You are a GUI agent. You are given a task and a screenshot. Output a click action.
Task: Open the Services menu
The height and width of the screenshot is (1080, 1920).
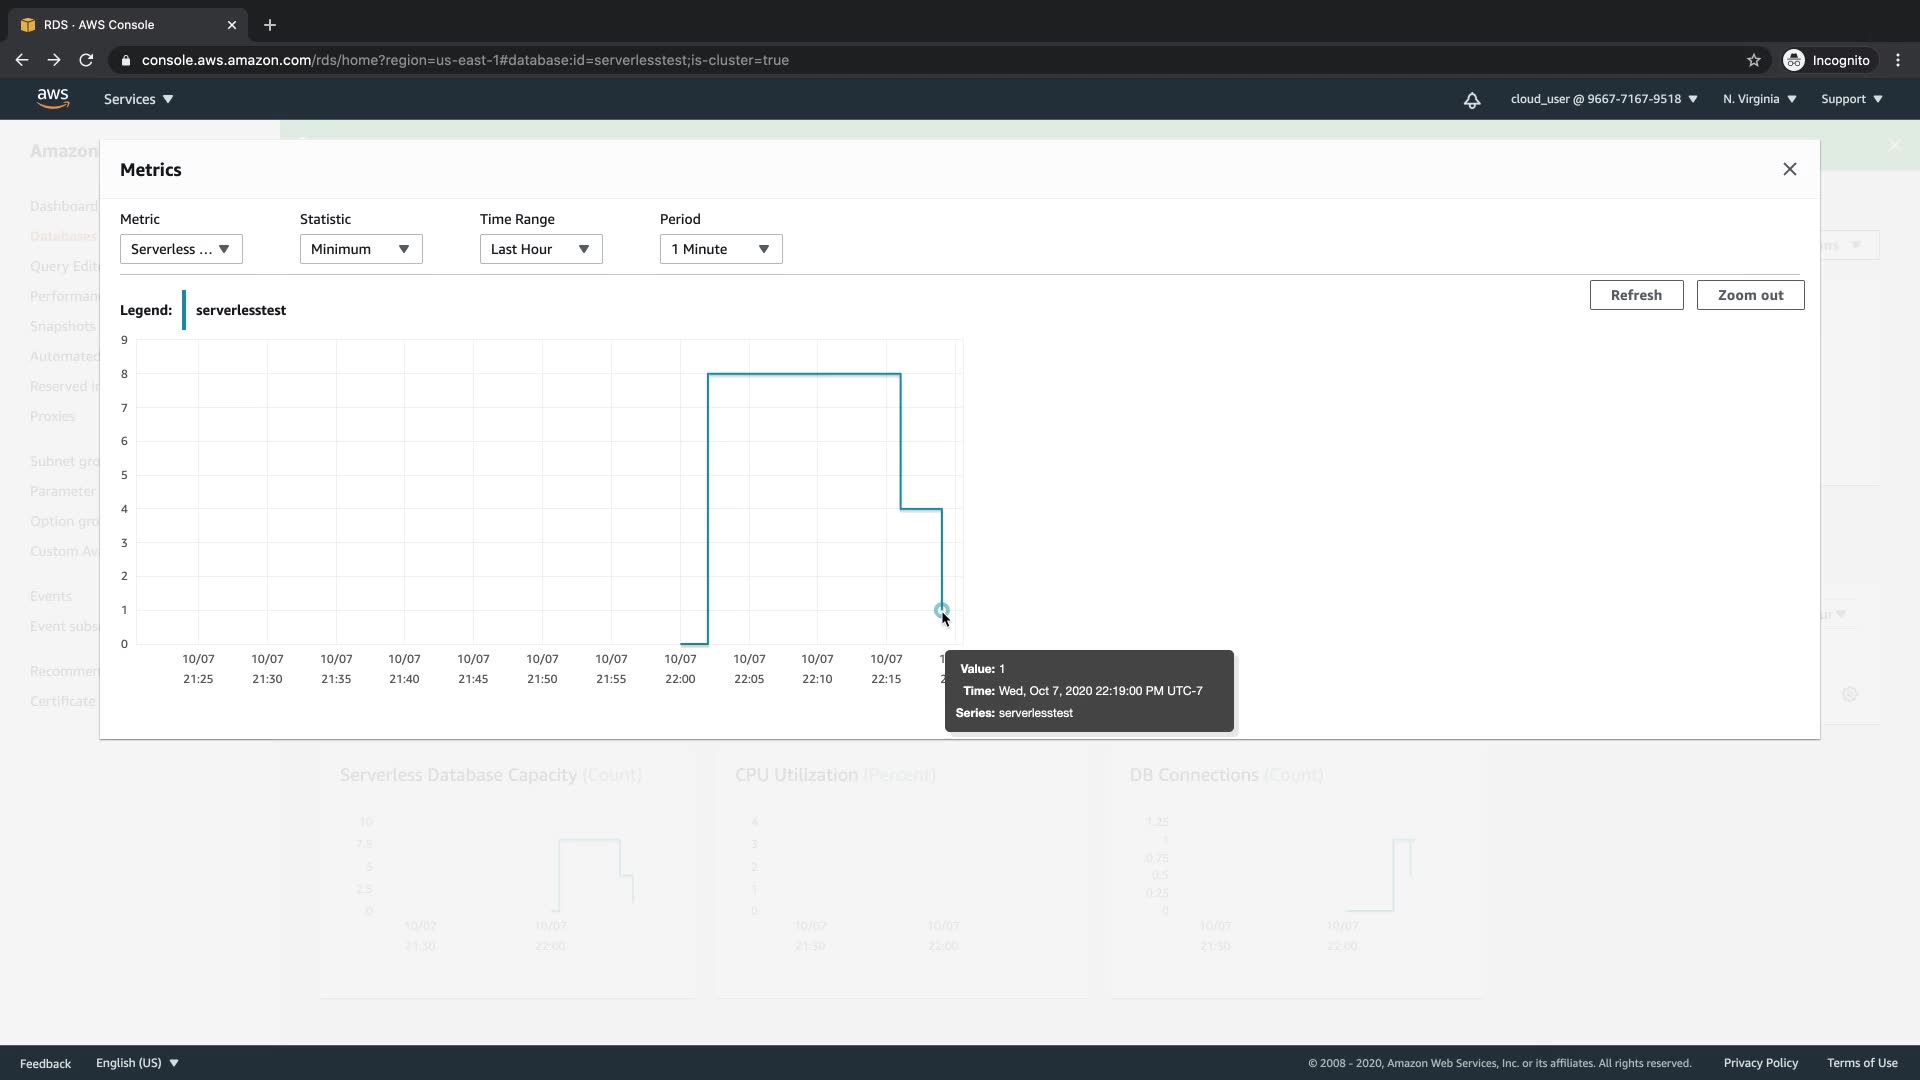click(x=138, y=99)
